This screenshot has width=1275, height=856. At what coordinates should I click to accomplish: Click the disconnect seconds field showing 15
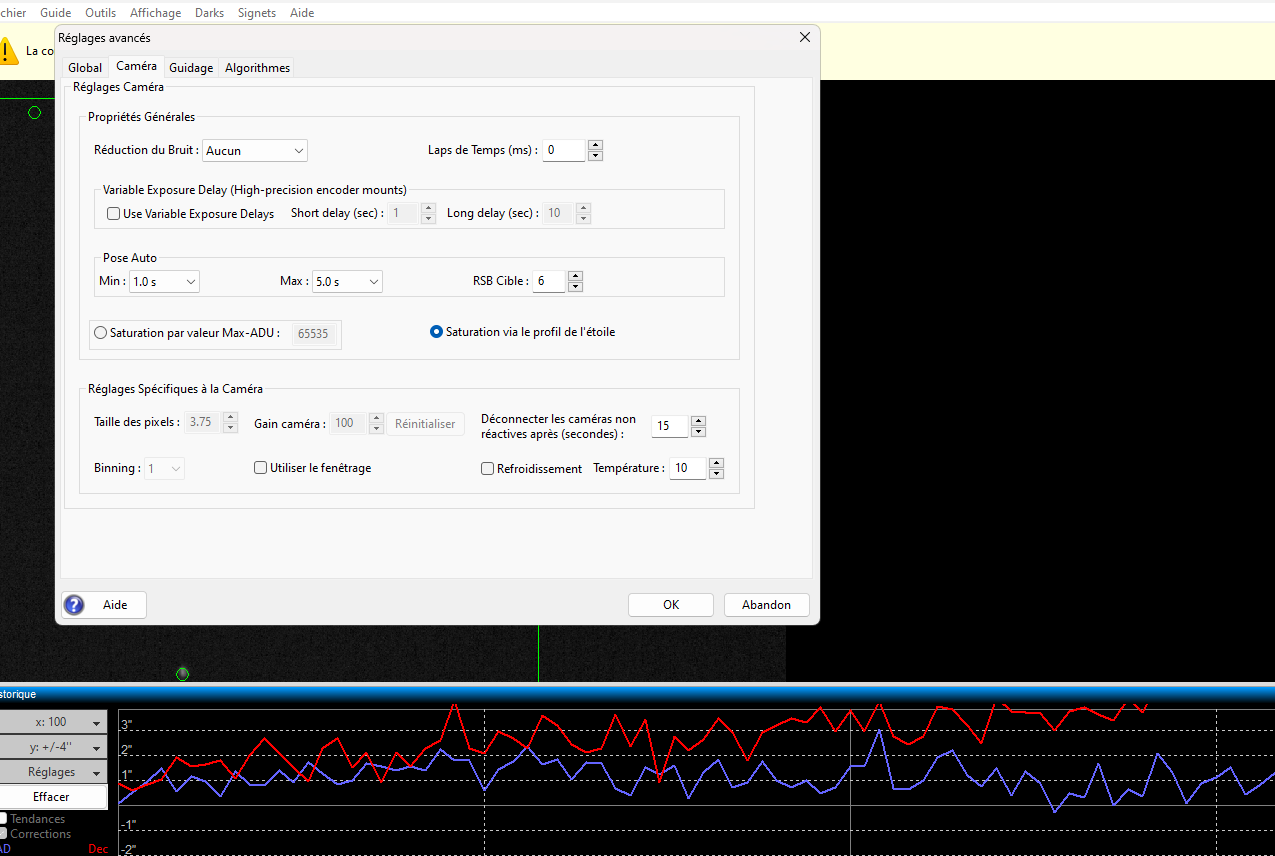670,427
